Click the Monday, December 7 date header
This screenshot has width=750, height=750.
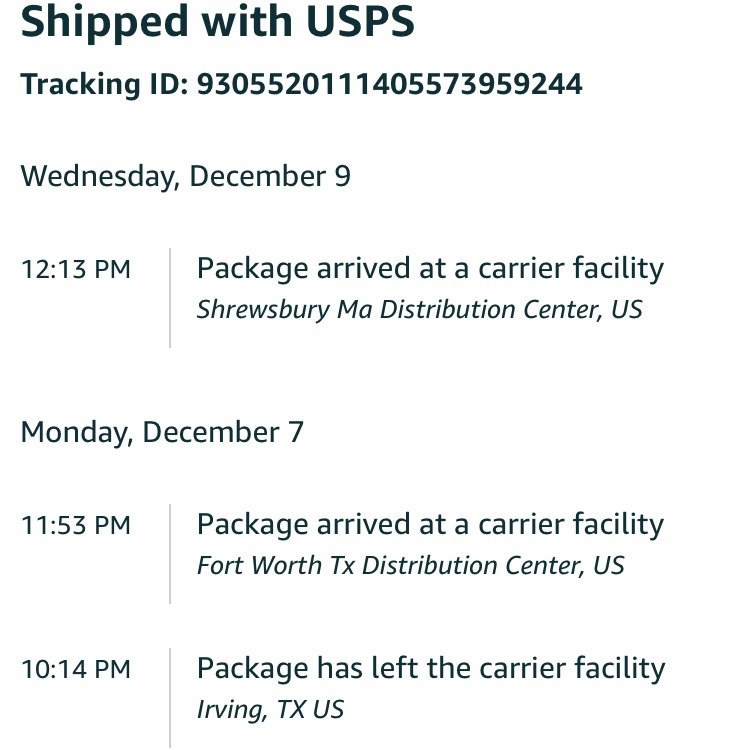tap(162, 432)
